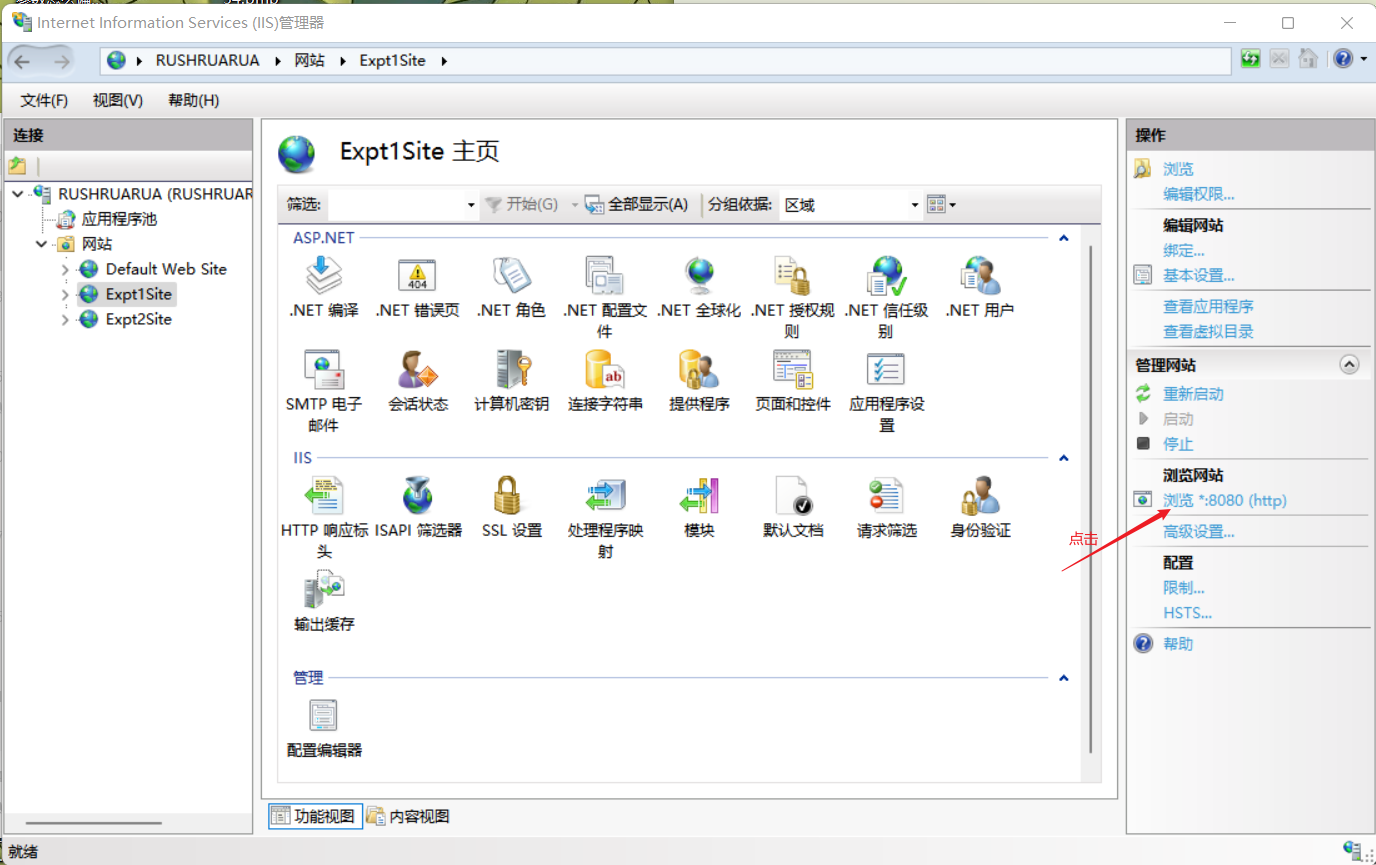The height and width of the screenshot is (865, 1376).
Task: Open the 输出缓存 feature icon
Action: [x=324, y=590]
